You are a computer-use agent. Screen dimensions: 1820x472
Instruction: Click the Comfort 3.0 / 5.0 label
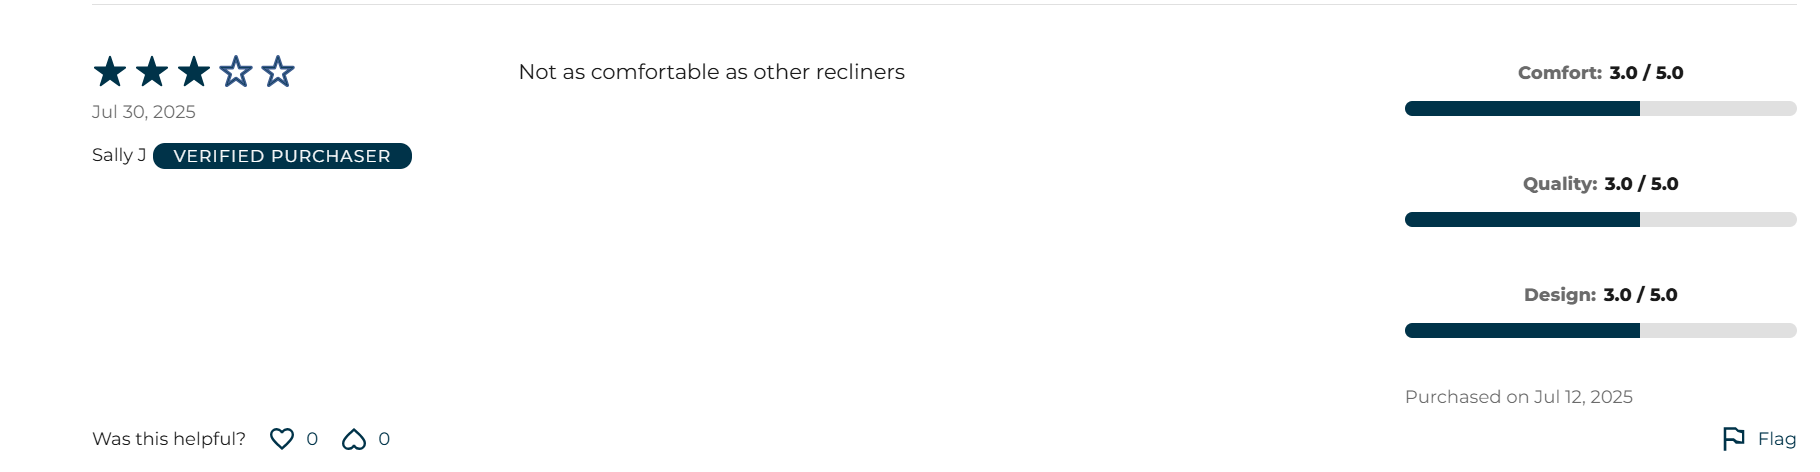tap(1600, 73)
